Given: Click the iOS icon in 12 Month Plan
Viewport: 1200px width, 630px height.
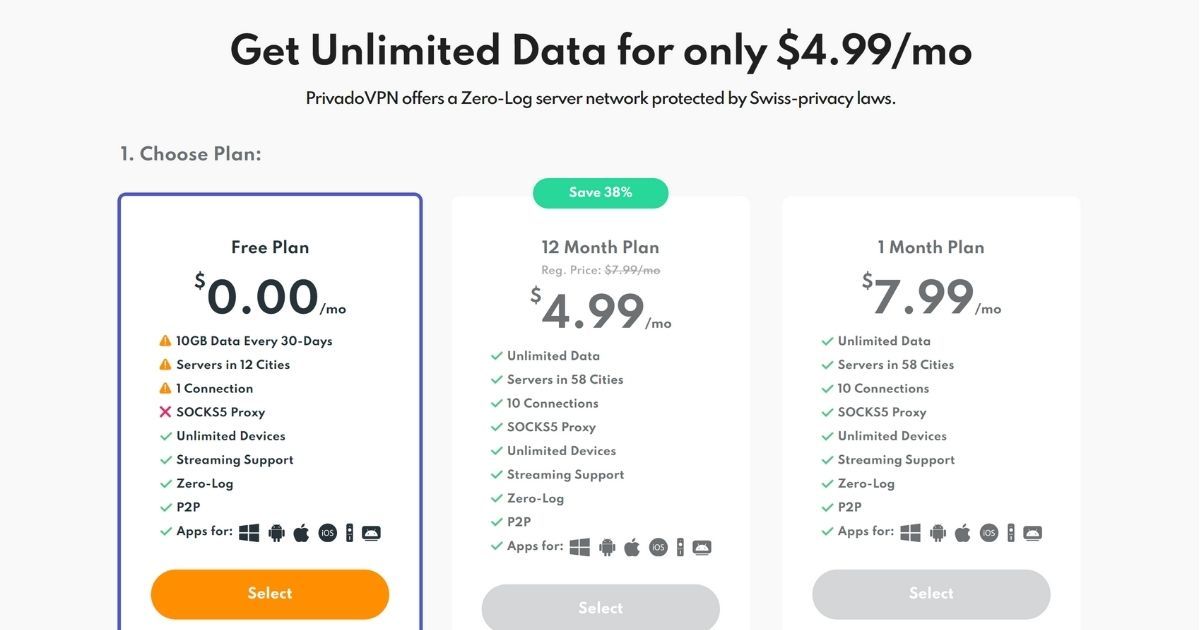Looking at the screenshot, I should (x=658, y=548).
